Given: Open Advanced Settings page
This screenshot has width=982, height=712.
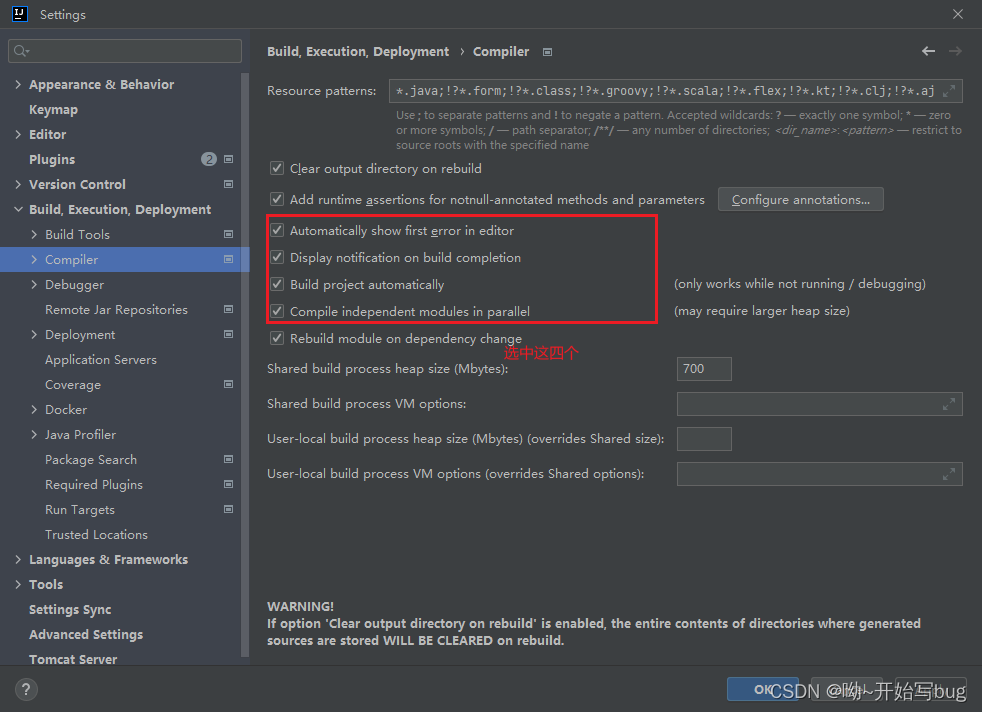Looking at the screenshot, I should click(x=86, y=634).
